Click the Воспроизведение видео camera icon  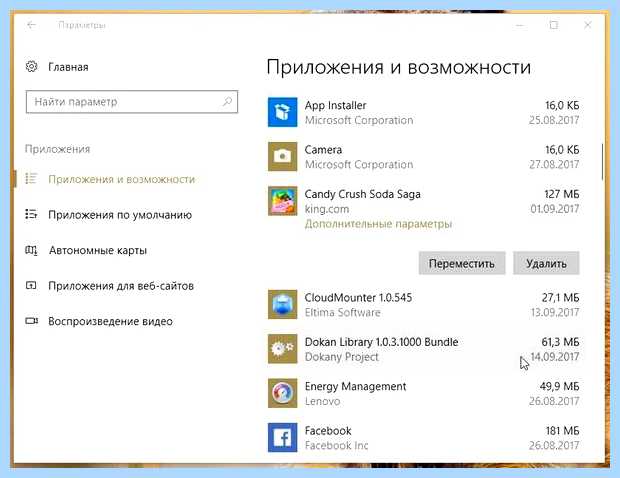[32, 321]
